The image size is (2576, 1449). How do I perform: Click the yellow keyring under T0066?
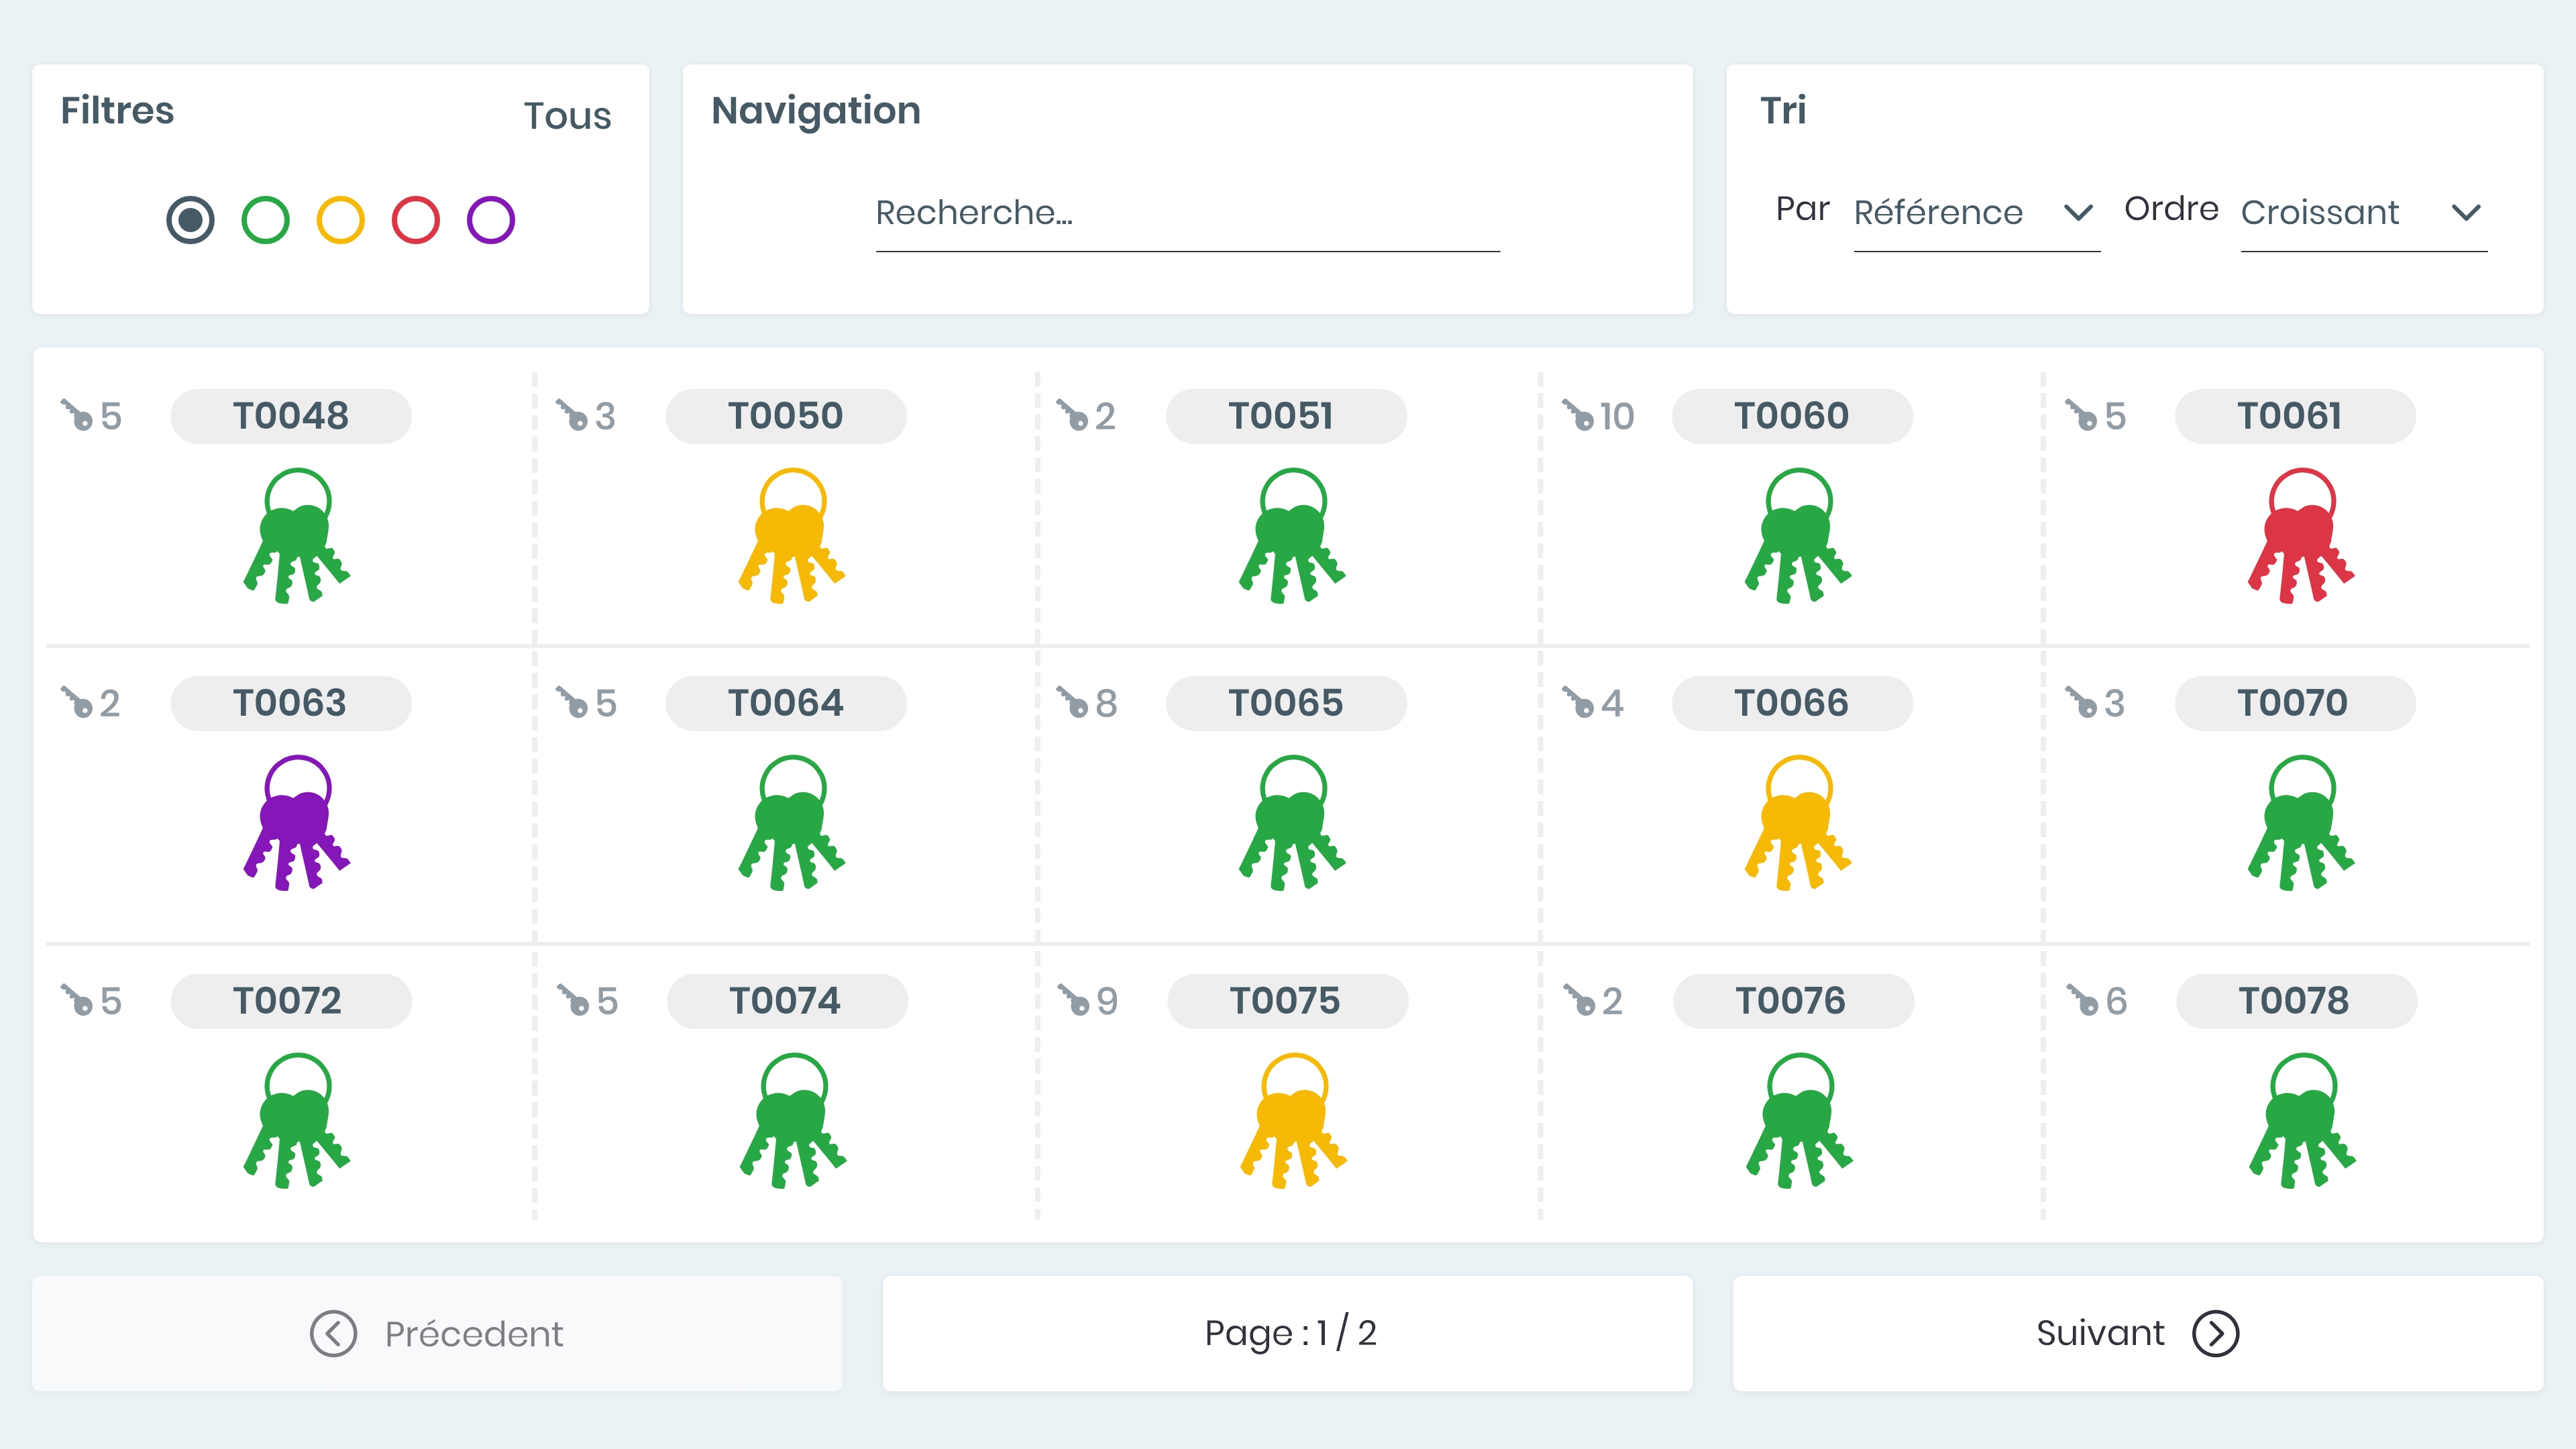(1798, 823)
